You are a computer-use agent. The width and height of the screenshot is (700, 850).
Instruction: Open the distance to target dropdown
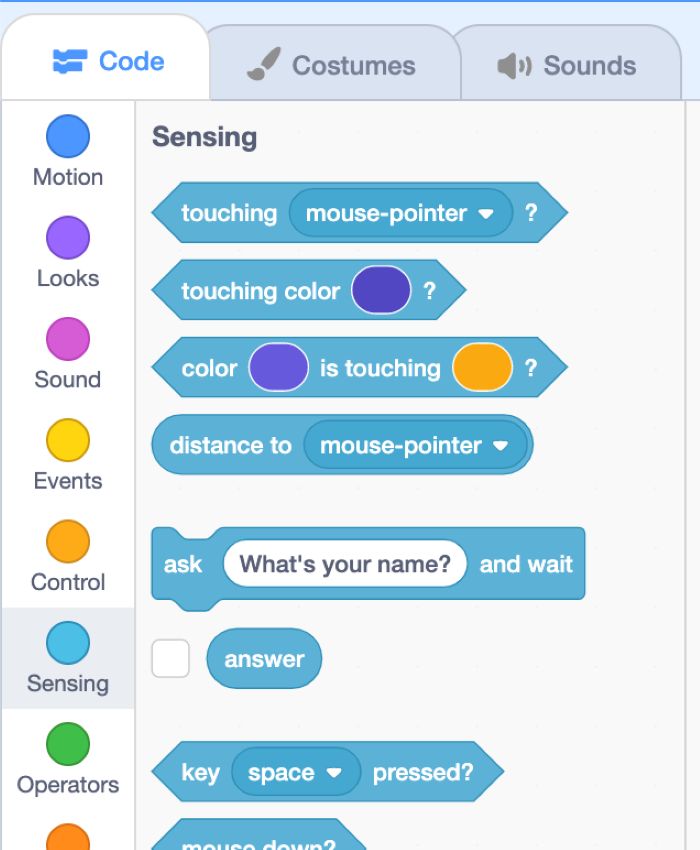click(502, 445)
